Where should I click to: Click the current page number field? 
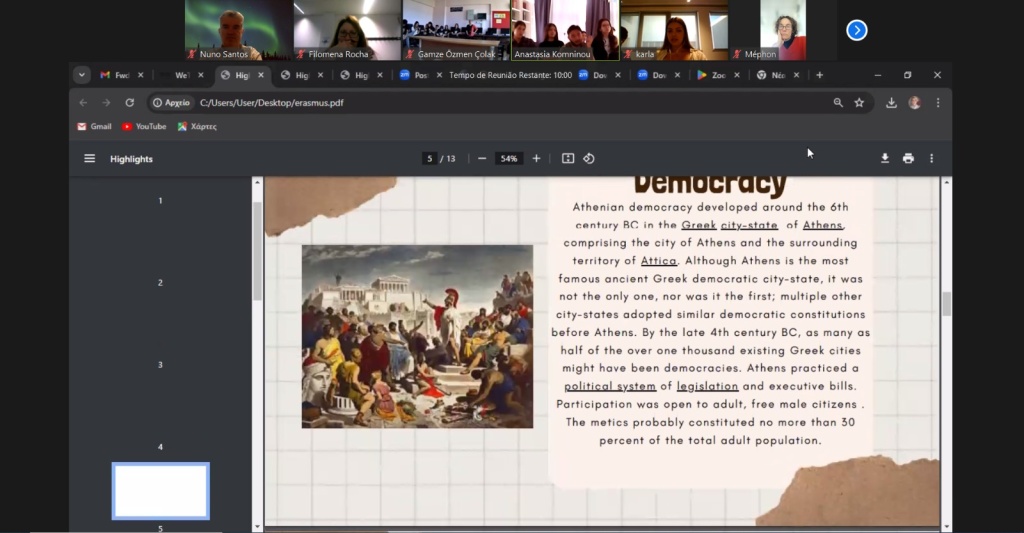pos(429,158)
